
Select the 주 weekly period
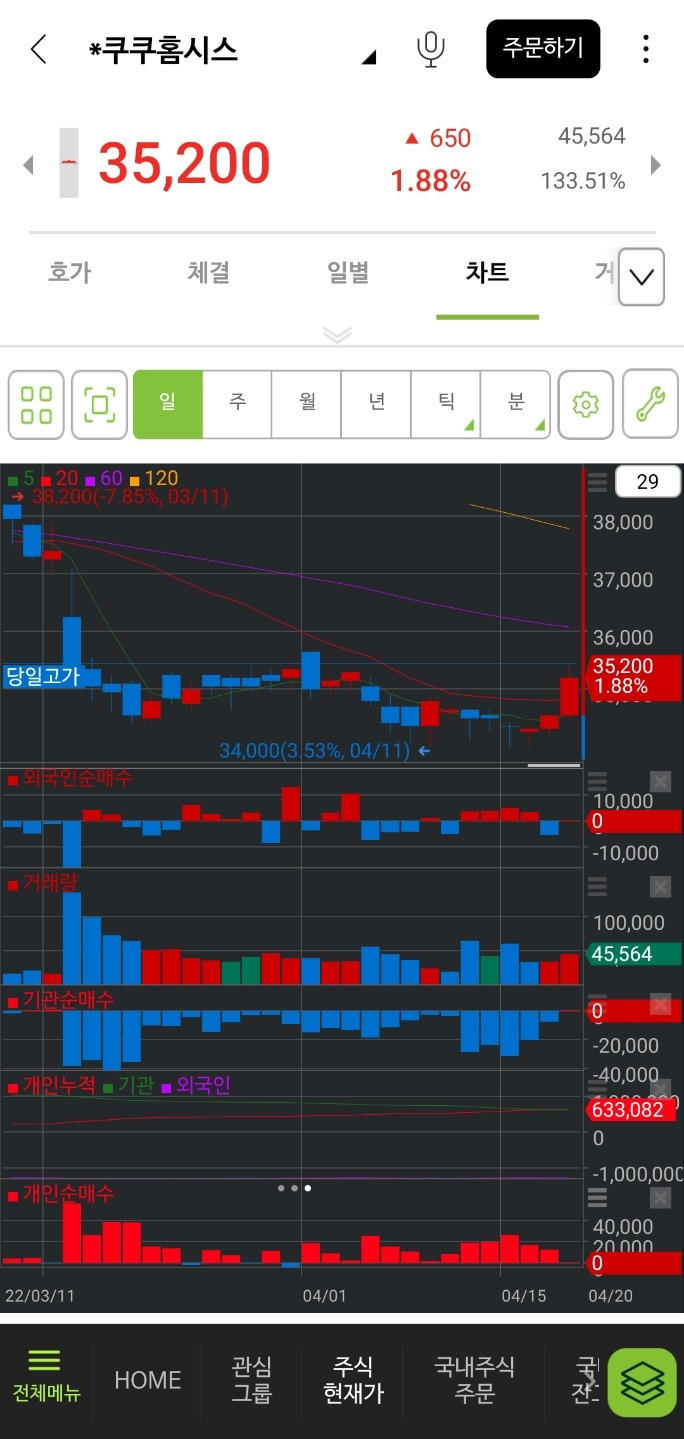click(237, 404)
